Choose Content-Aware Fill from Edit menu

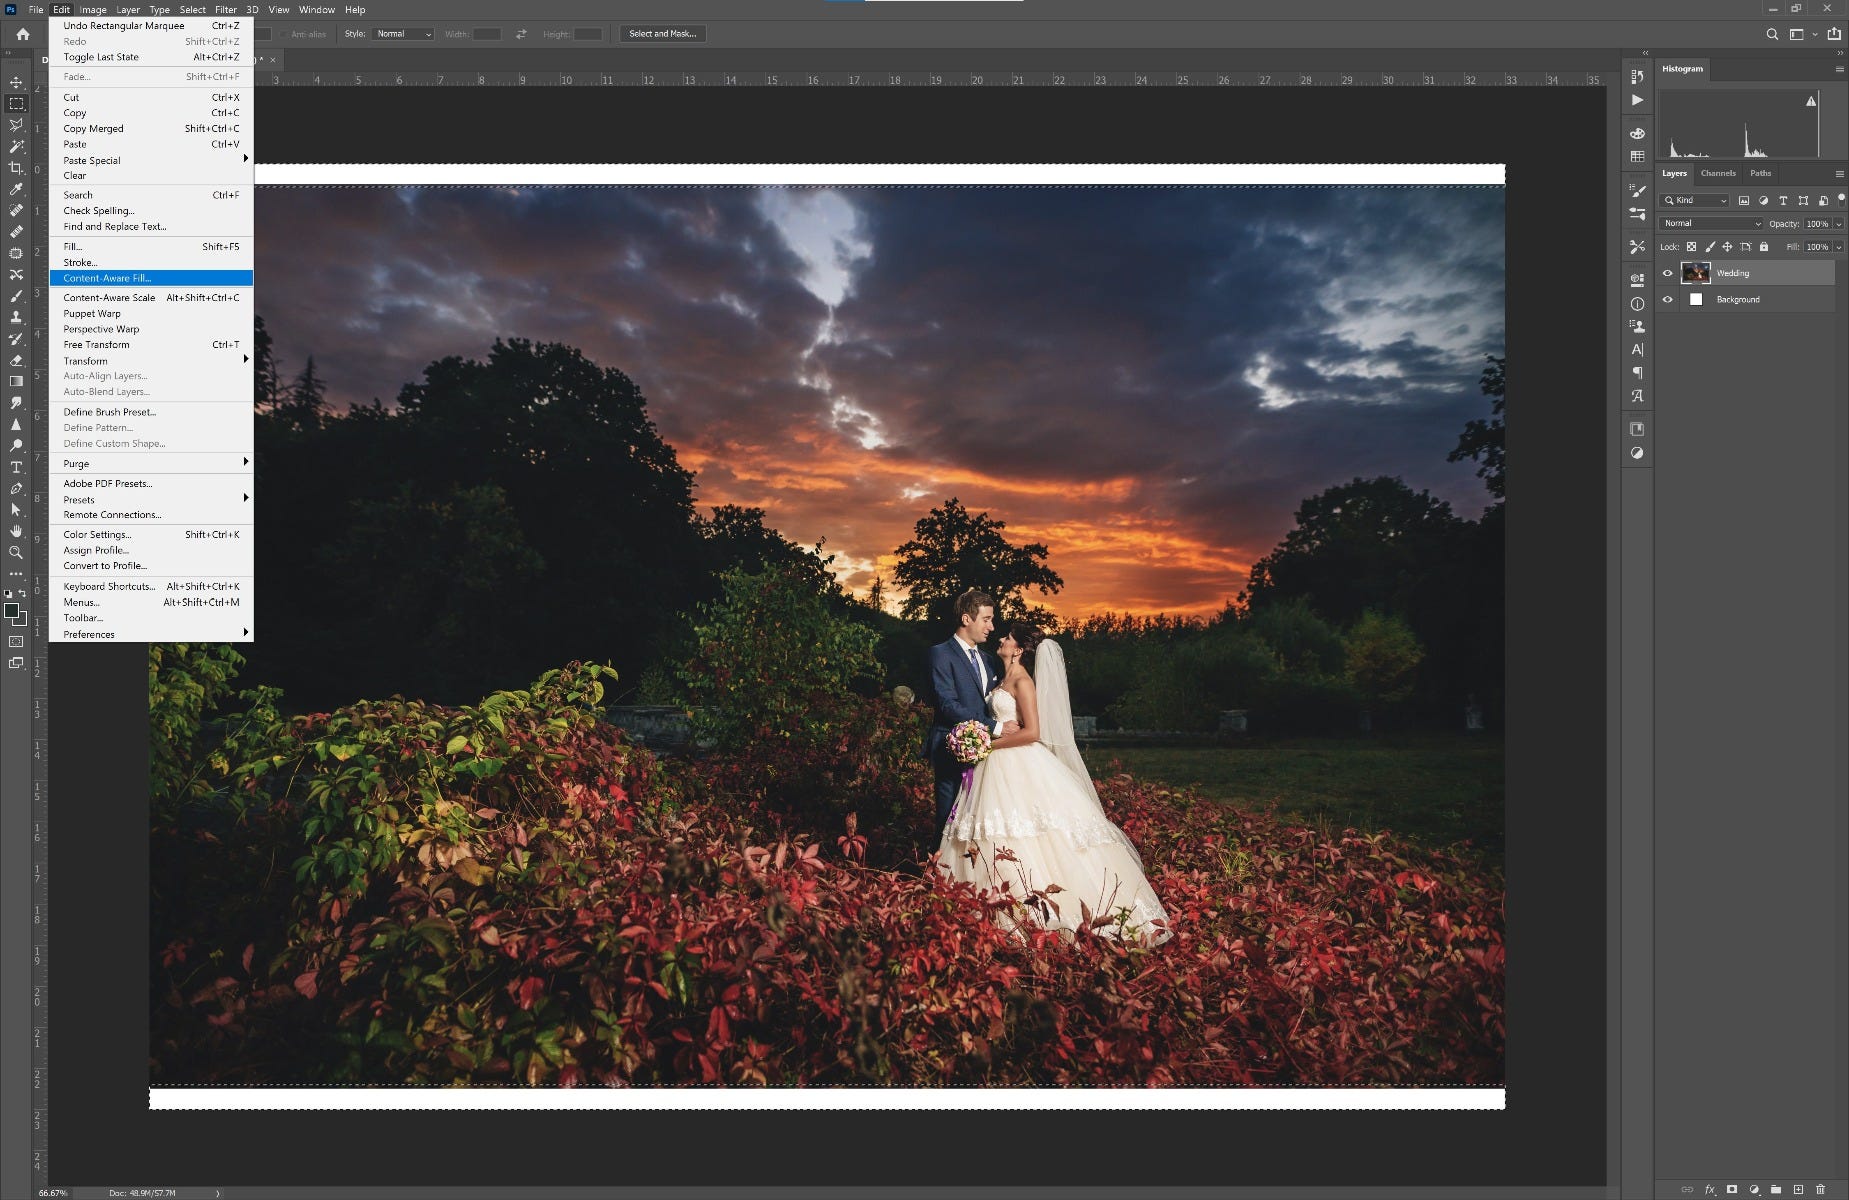[150, 278]
